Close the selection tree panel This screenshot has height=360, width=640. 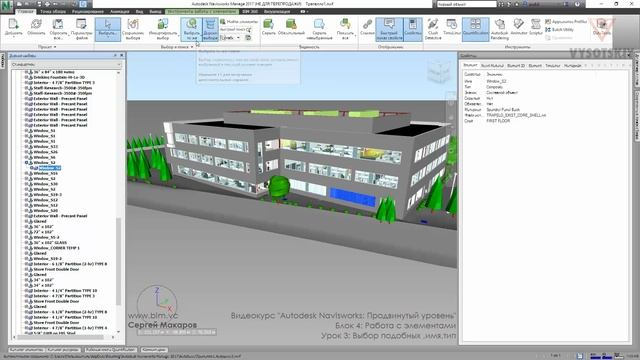[121, 56]
